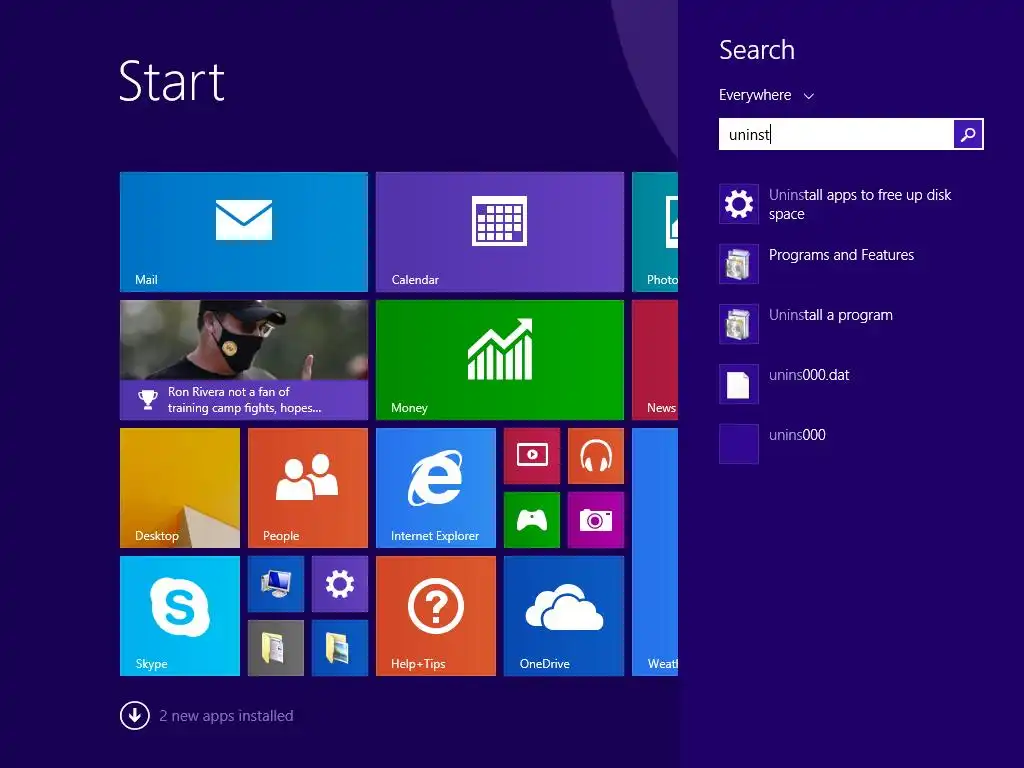
Task: Click the unins000.dat file icon
Action: [739, 384]
